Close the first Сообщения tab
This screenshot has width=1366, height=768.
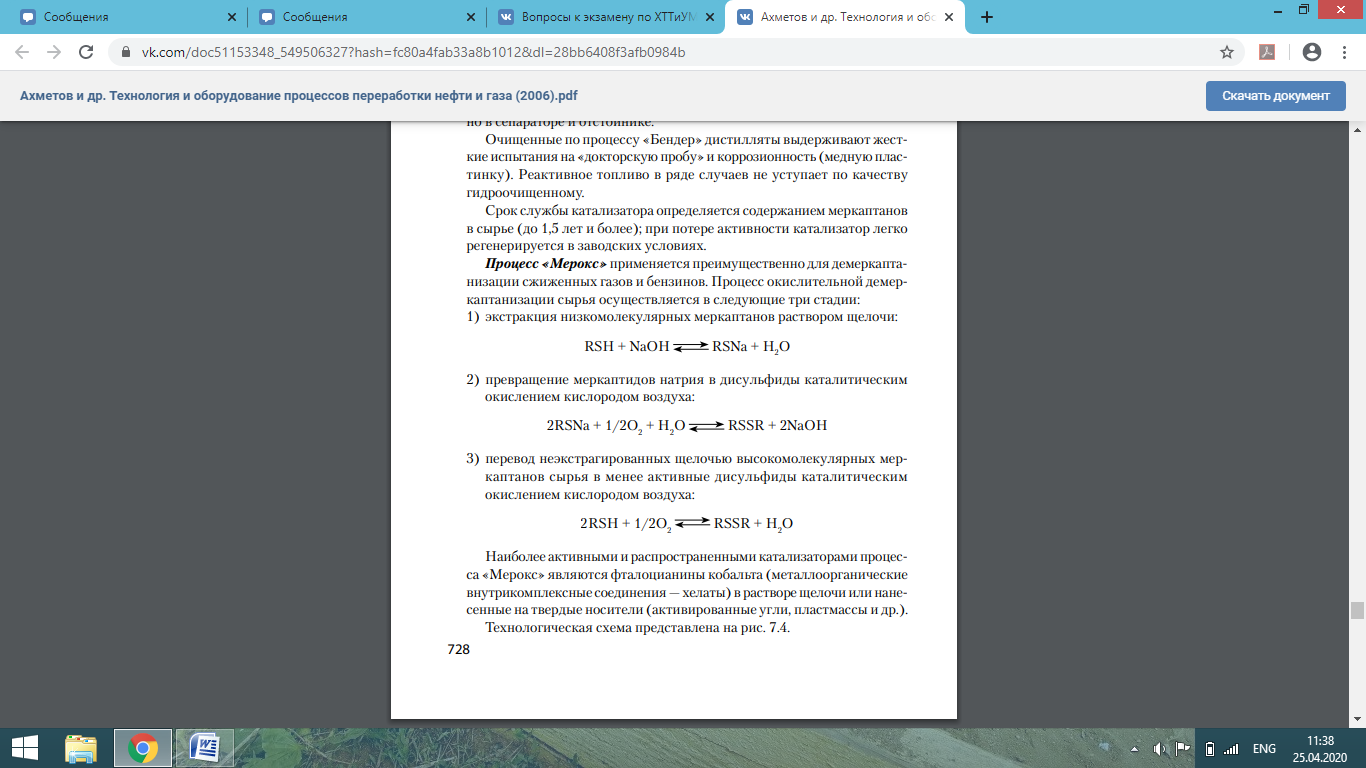pyautogui.click(x=231, y=17)
